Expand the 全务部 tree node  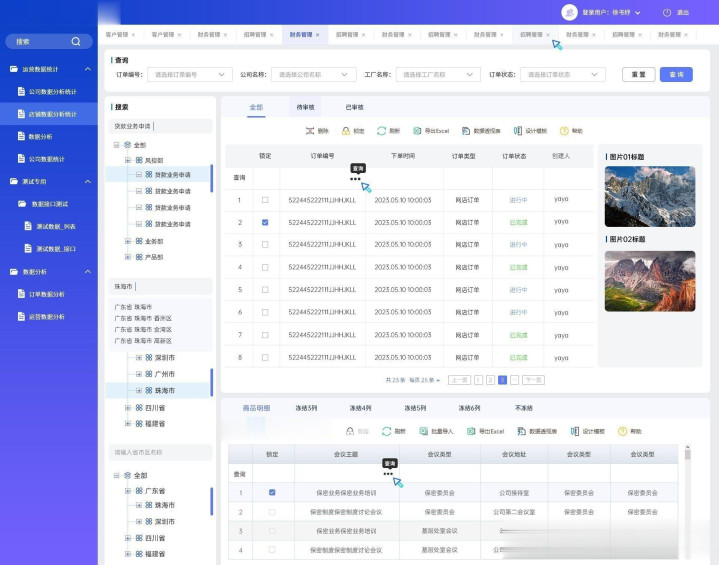pyautogui.click(x=127, y=241)
